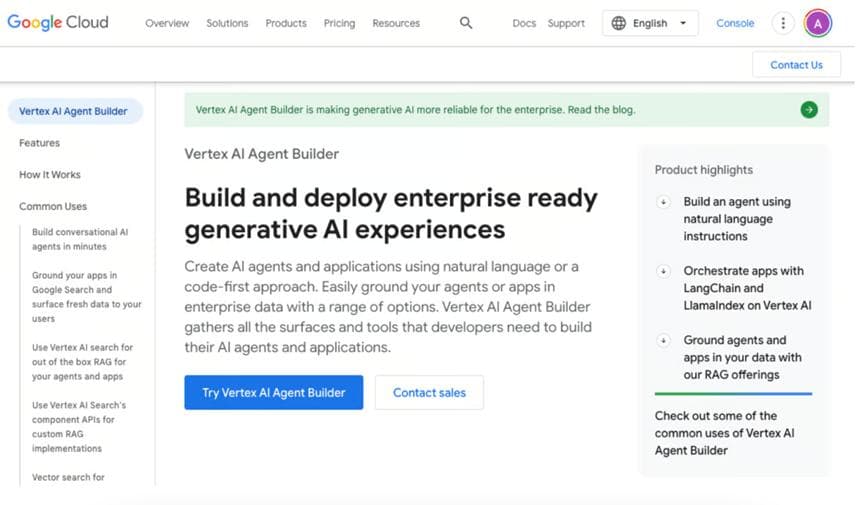Open the English language dropdown
865x505 pixels.
point(650,23)
